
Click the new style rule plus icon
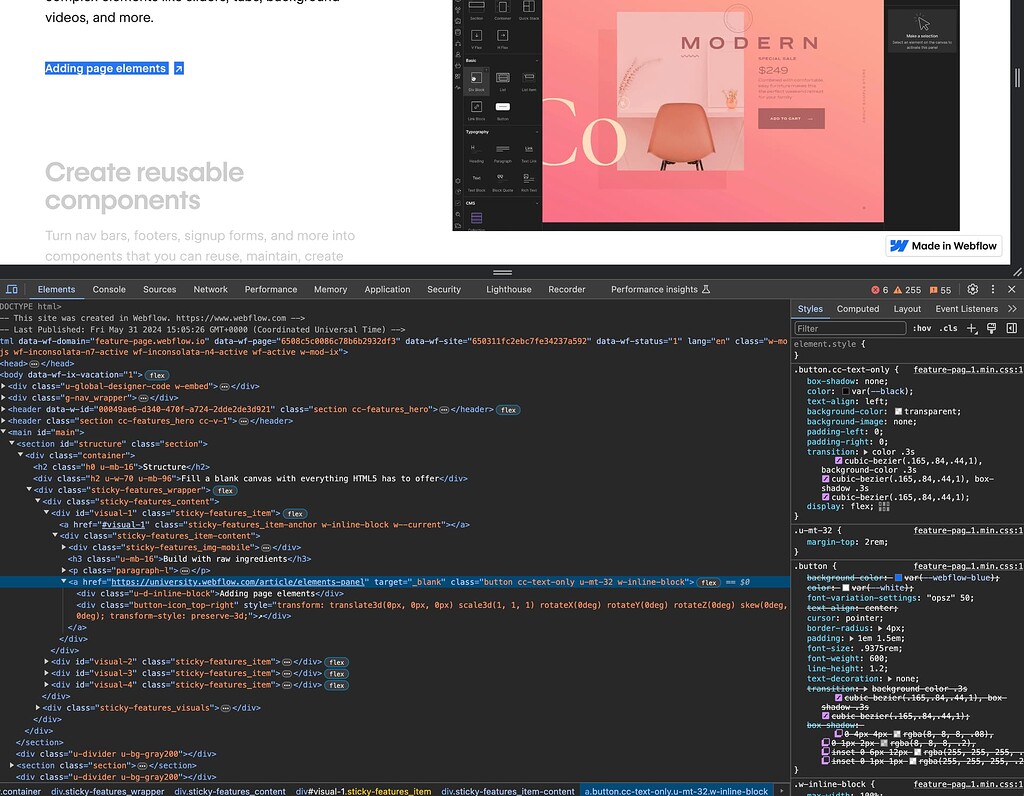tap(972, 328)
